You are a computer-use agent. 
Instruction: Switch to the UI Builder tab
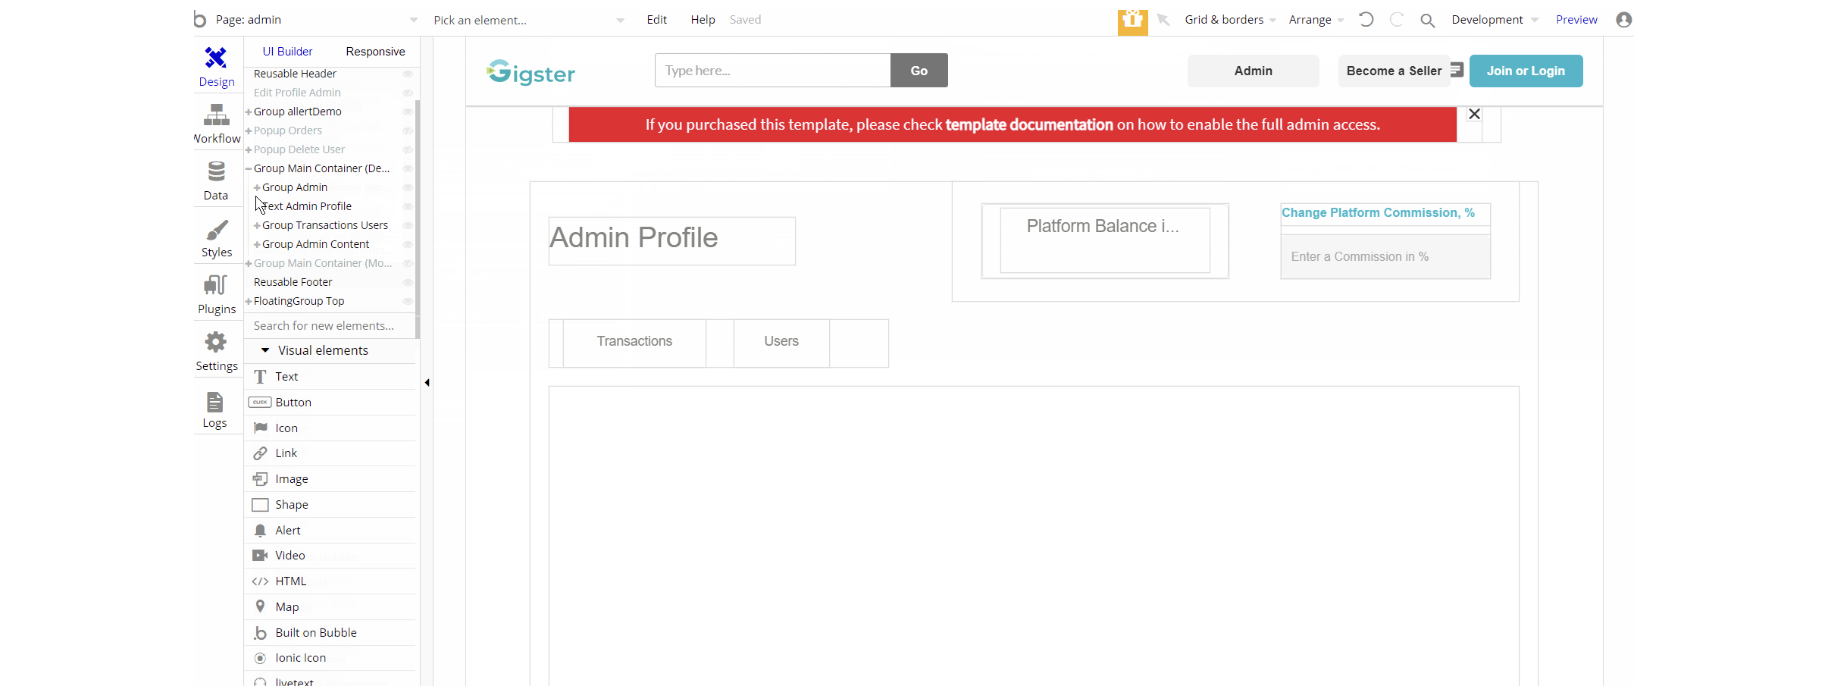288,52
